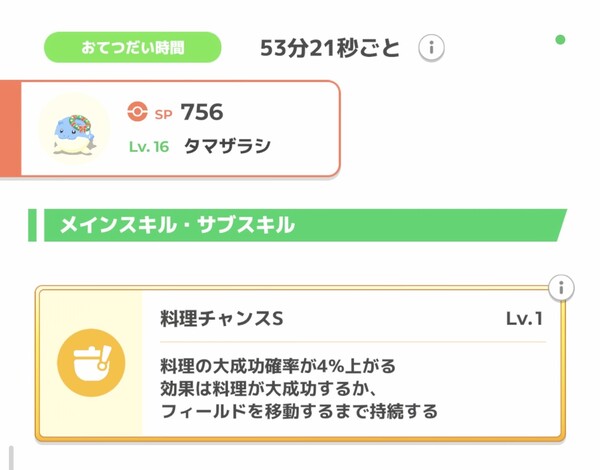Select the タマザラシ name text
This screenshot has width=600, height=470.
pos(227,147)
